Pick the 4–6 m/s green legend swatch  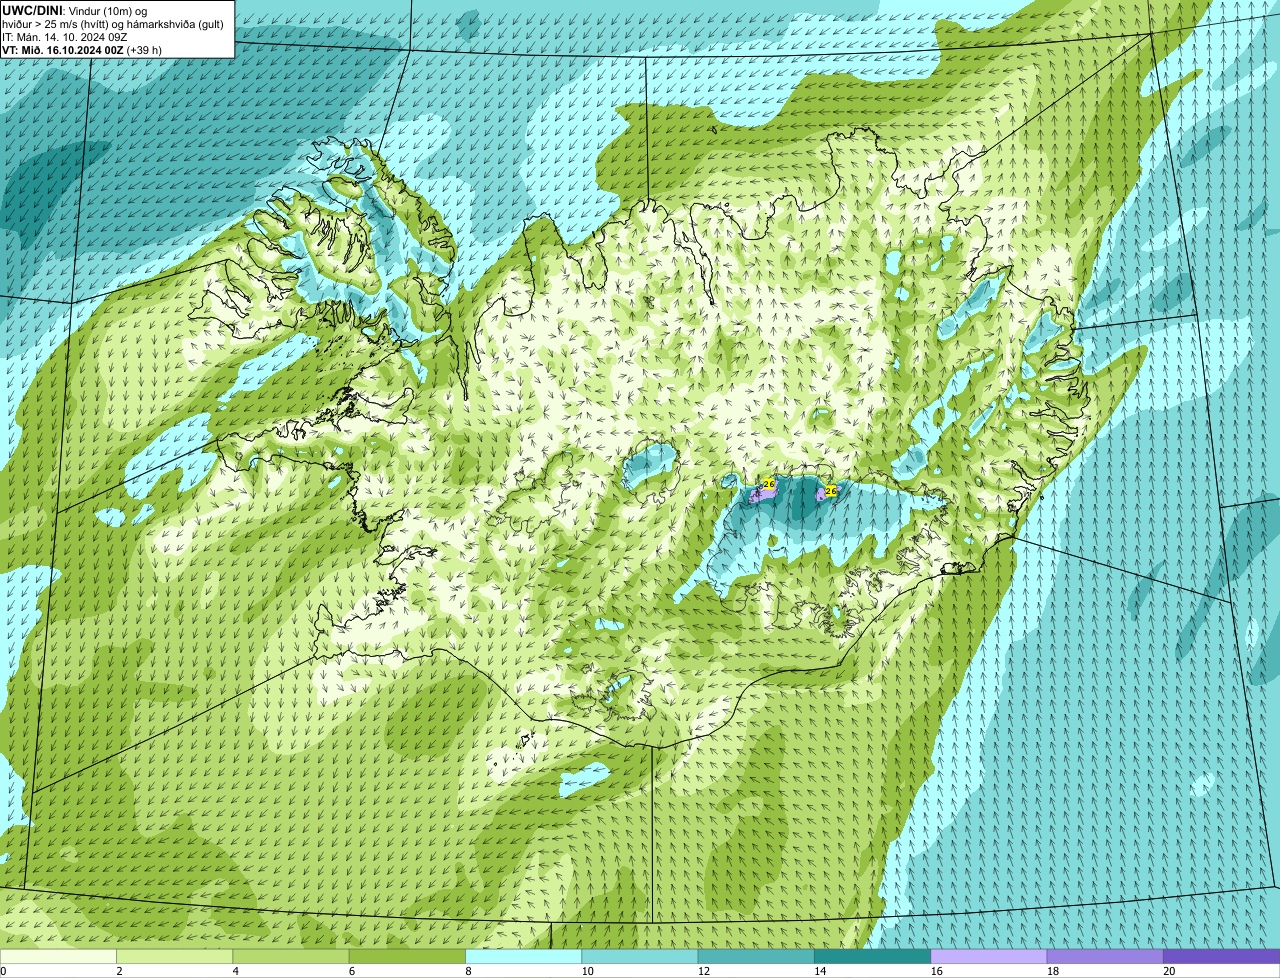(291, 957)
